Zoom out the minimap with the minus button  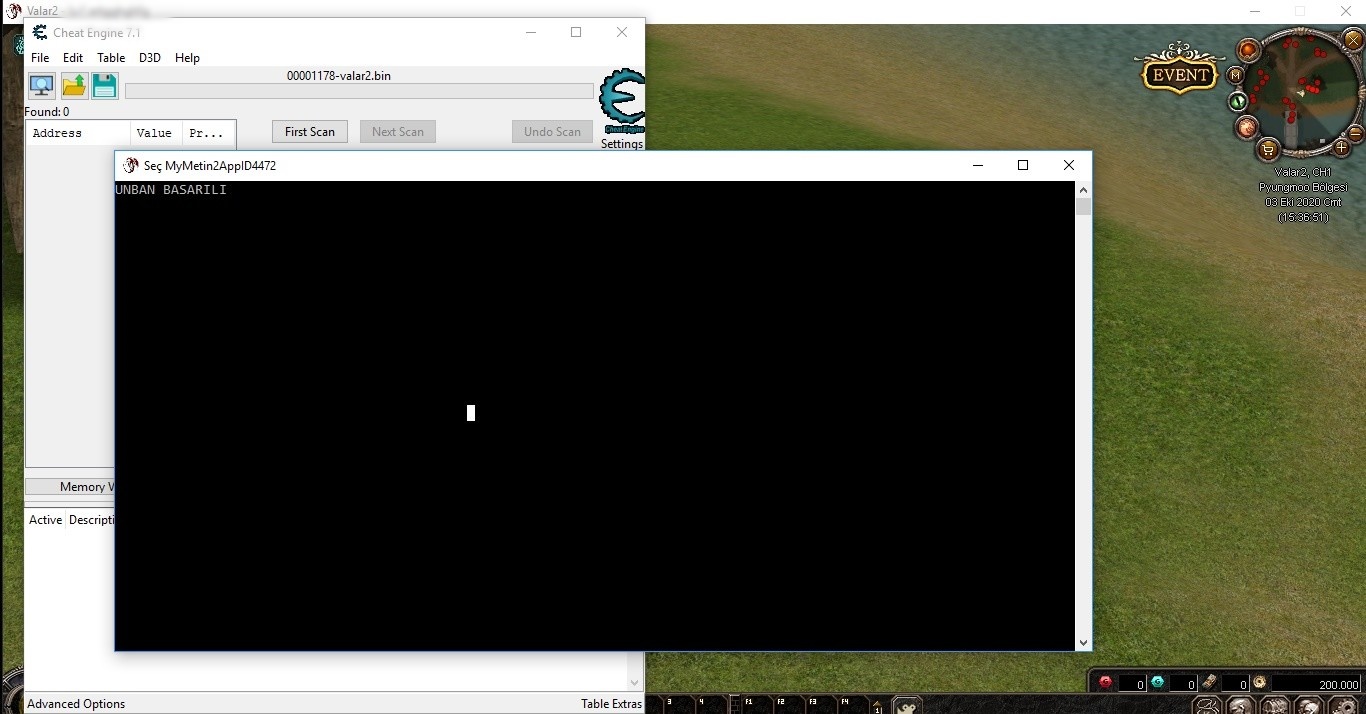1356,131
